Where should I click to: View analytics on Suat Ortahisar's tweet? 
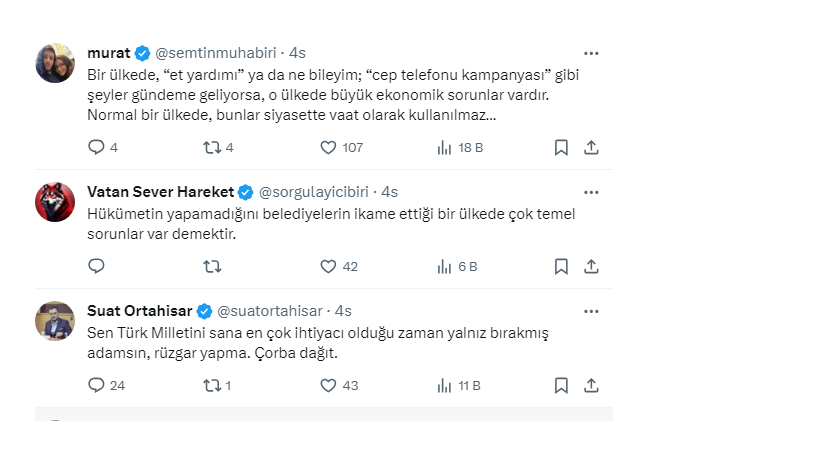(x=445, y=385)
